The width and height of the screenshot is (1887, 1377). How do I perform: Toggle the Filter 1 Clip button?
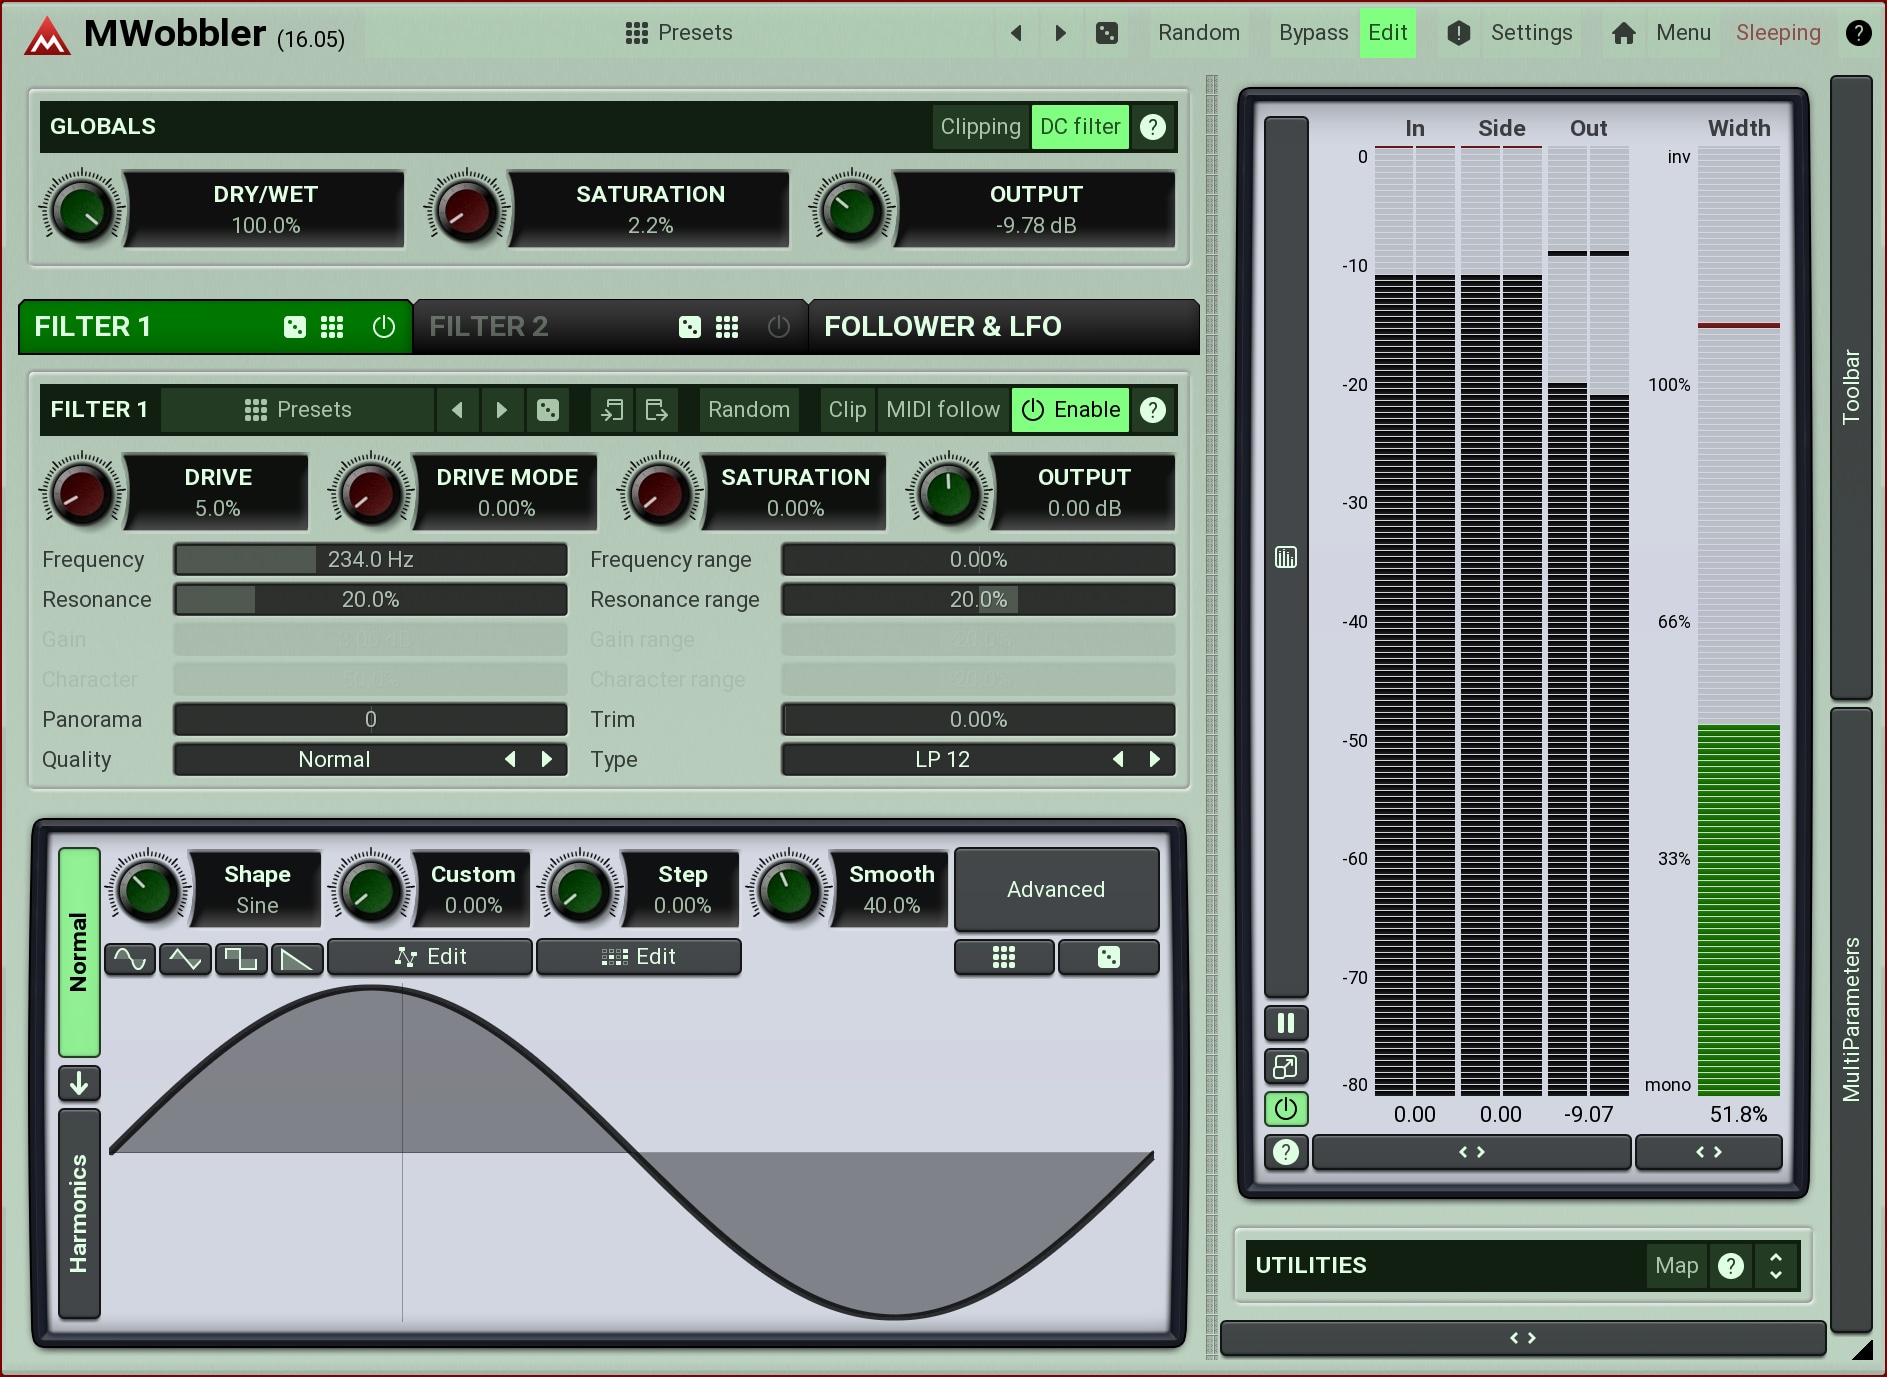pyautogui.click(x=847, y=410)
